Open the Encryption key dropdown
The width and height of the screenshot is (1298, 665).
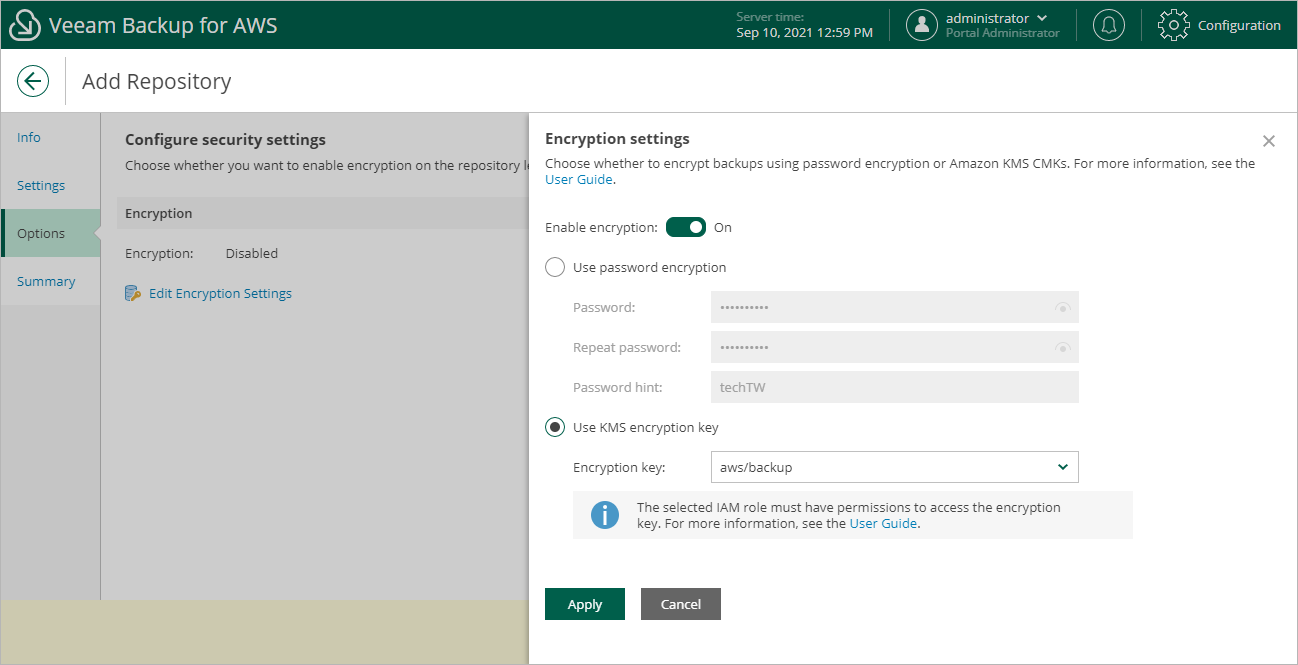[894, 467]
